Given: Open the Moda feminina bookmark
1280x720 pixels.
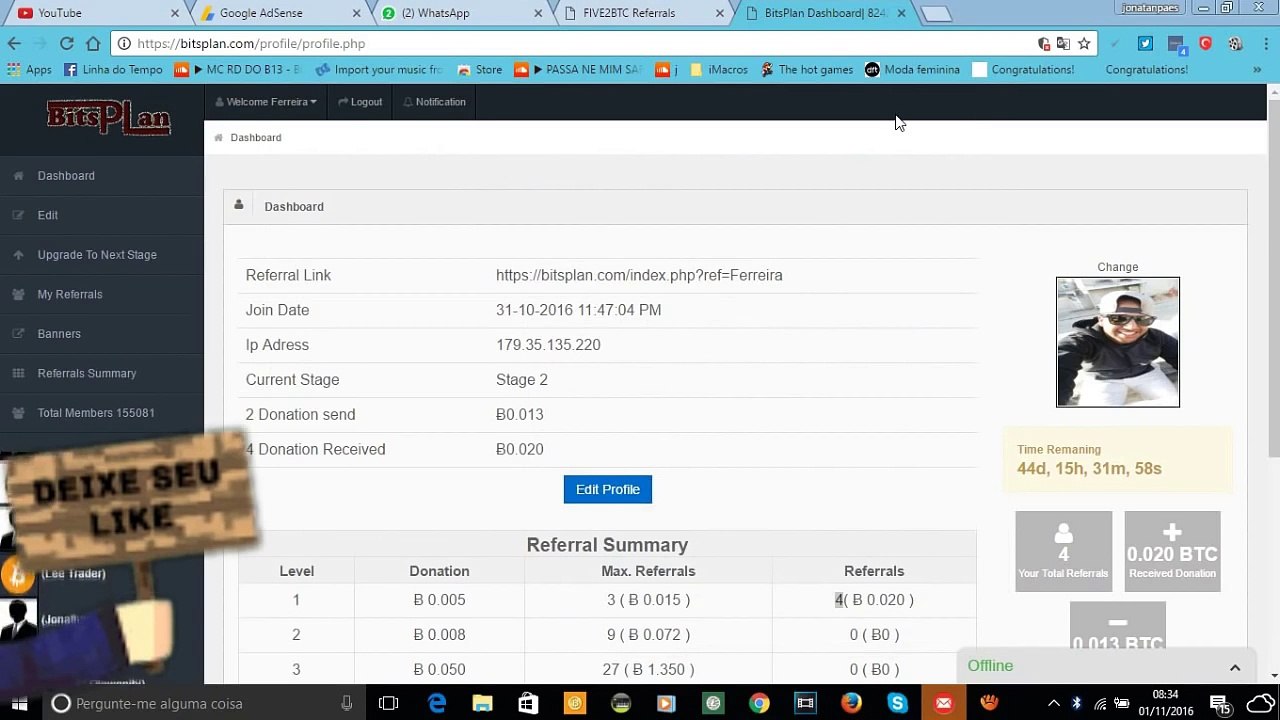Looking at the screenshot, I should point(912,70).
